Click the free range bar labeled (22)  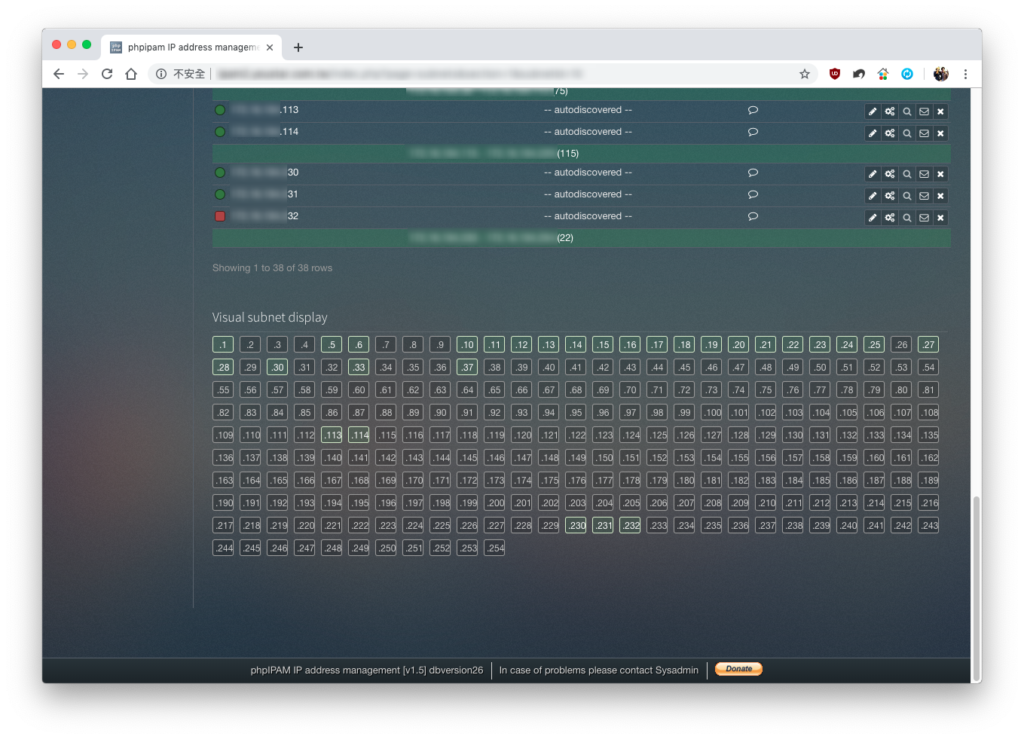pos(581,238)
